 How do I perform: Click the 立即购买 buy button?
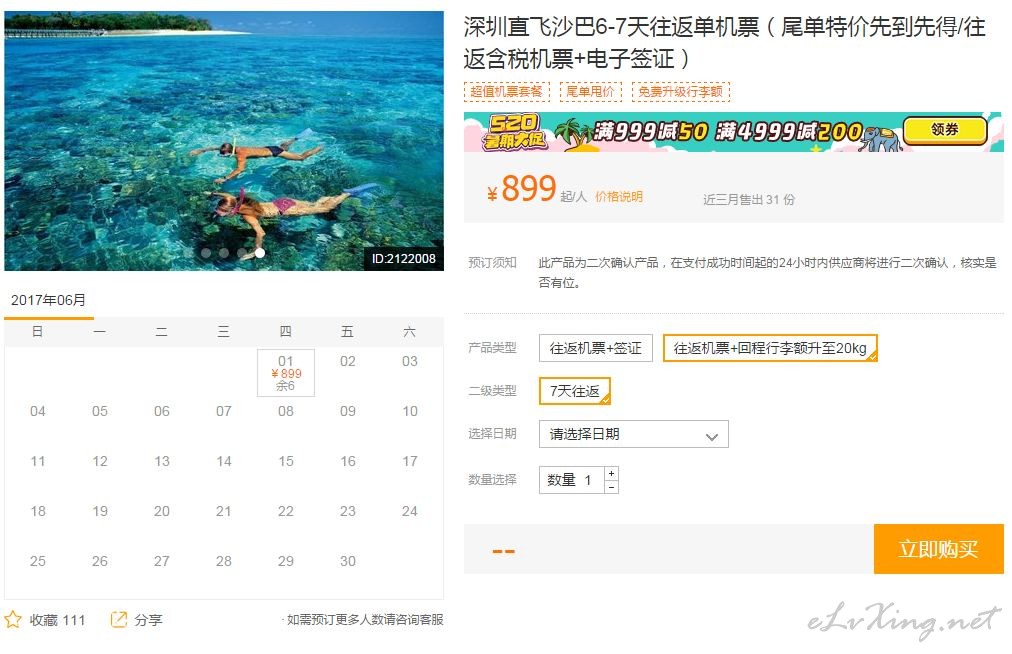pos(938,549)
